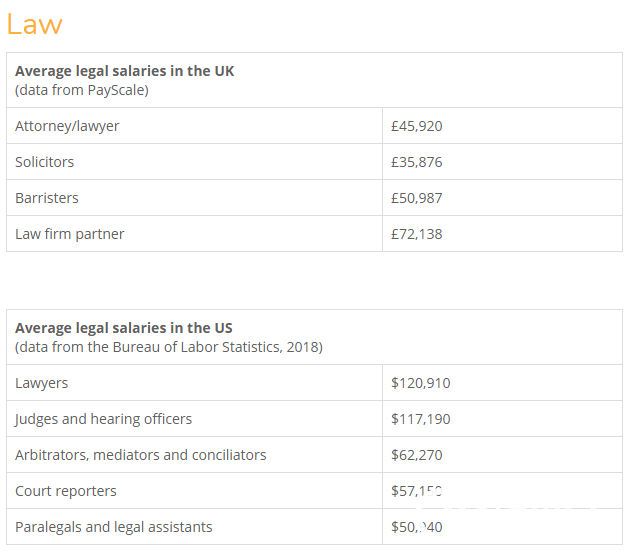
Task: Select Paralegals and legal assistants label
Action: [x=114, y=527]
